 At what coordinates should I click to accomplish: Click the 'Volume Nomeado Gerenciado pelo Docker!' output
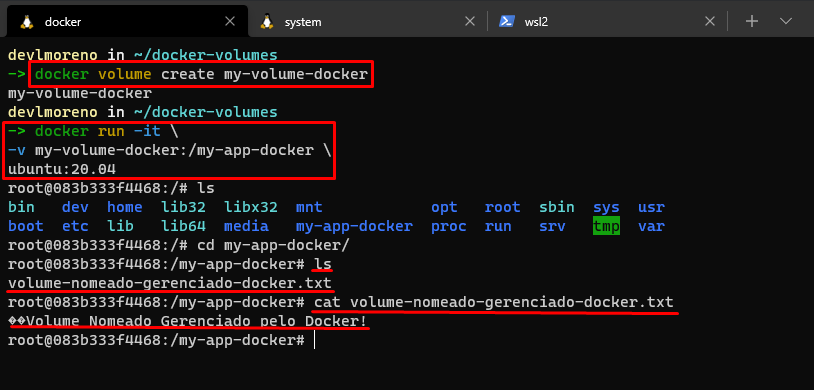pyautogui.click(x=197, y=321)
